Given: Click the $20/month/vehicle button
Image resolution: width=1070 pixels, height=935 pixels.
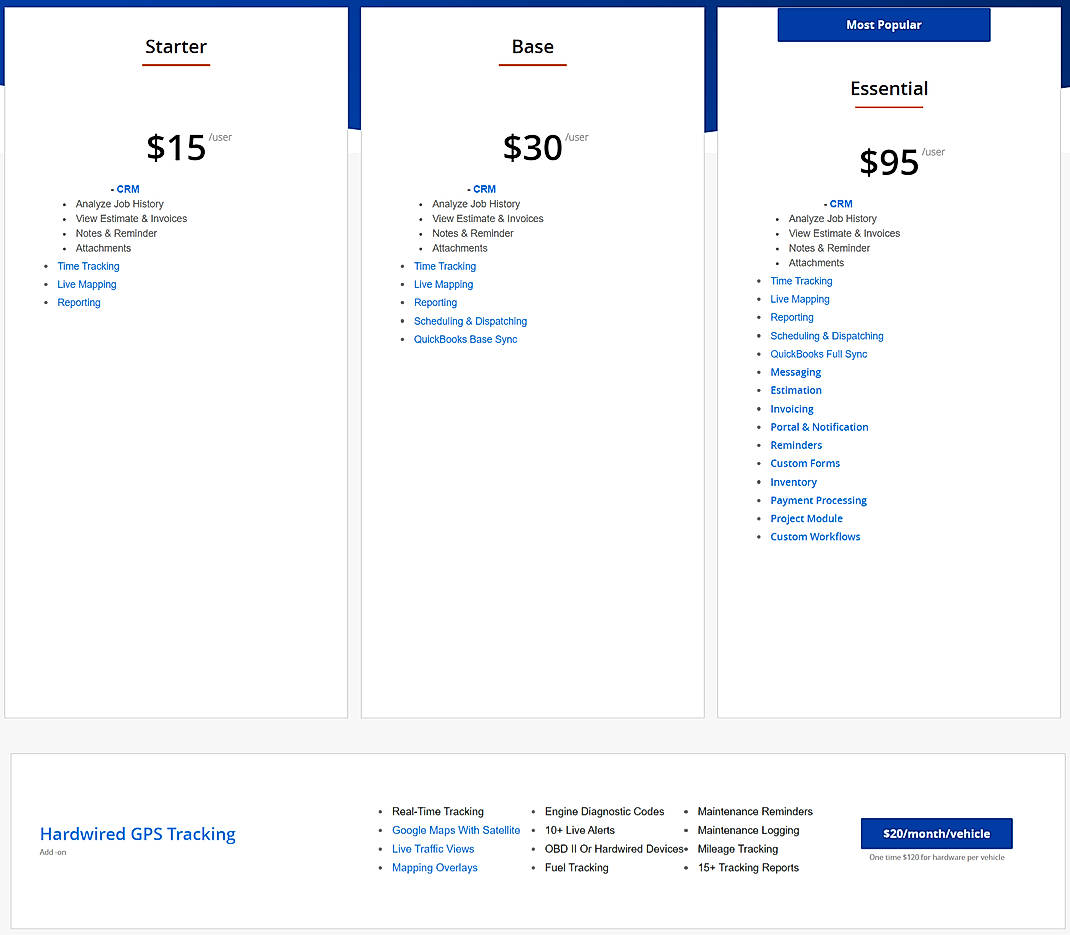Looking at the screenshot, I should pos(936,833).
